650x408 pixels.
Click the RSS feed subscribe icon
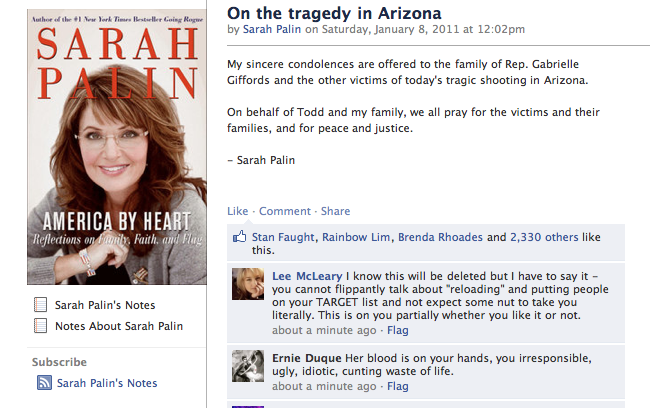click(x=44, y=382)
